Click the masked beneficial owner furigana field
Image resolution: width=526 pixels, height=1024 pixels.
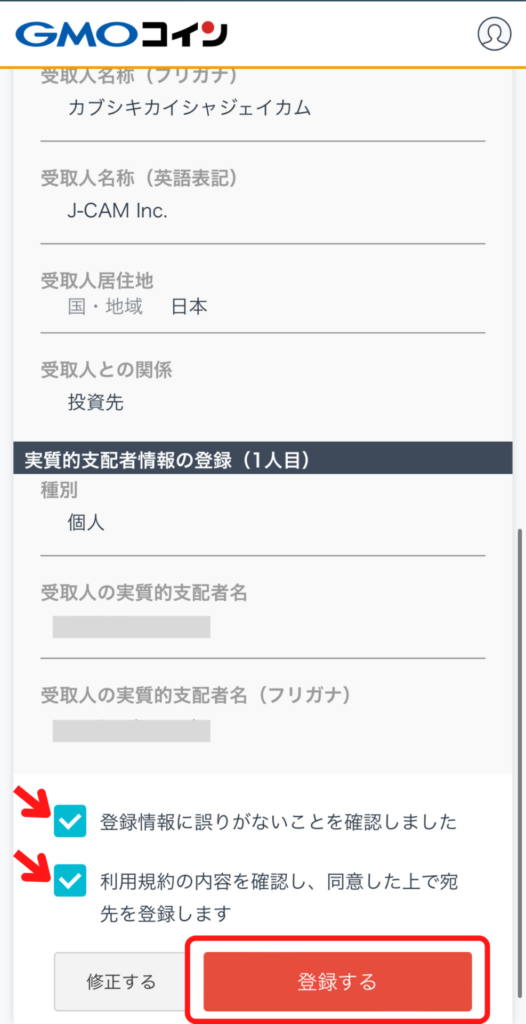click(131, 731)
